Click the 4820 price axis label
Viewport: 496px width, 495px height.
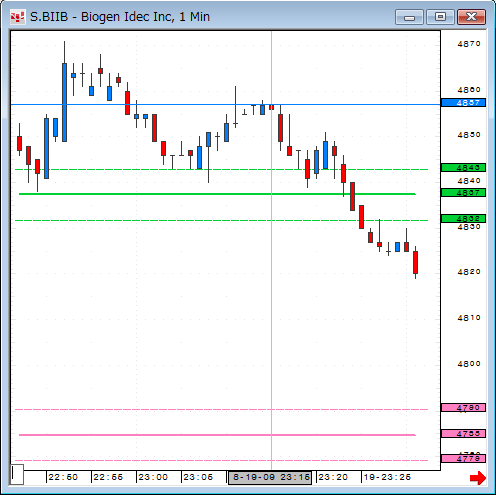point(469,272)
